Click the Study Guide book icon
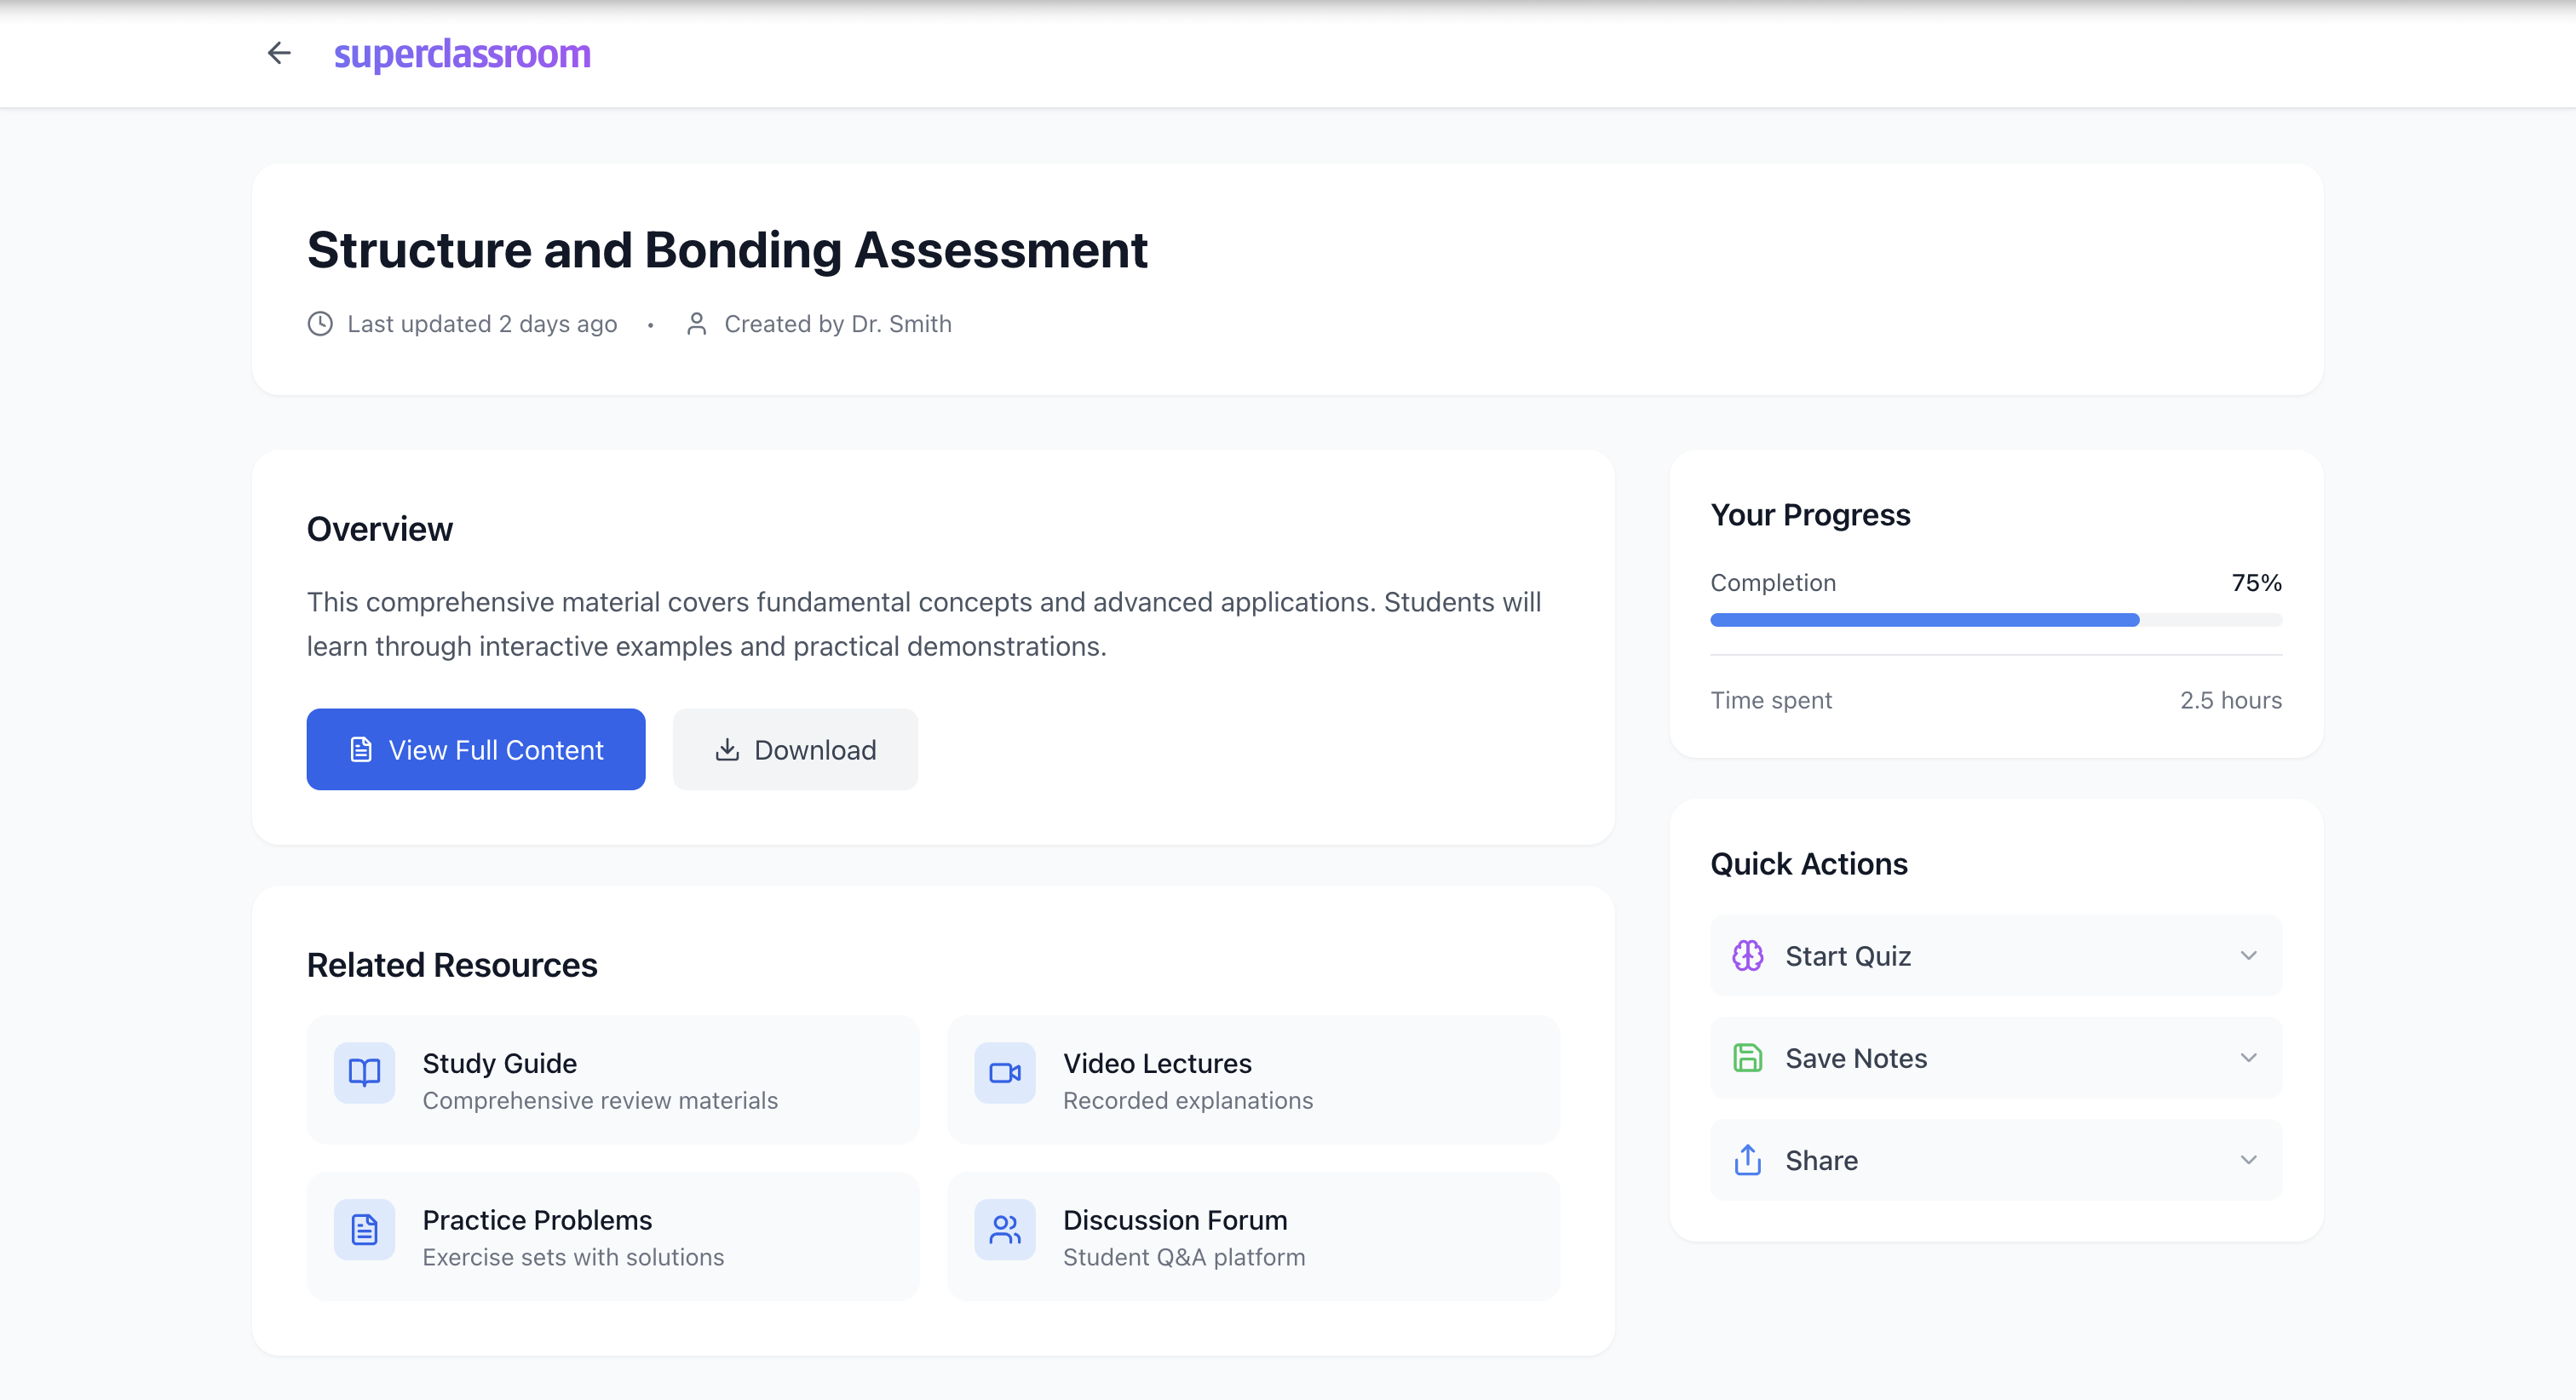Viewport: 2576px width, 1400px height. point(364,1073)
